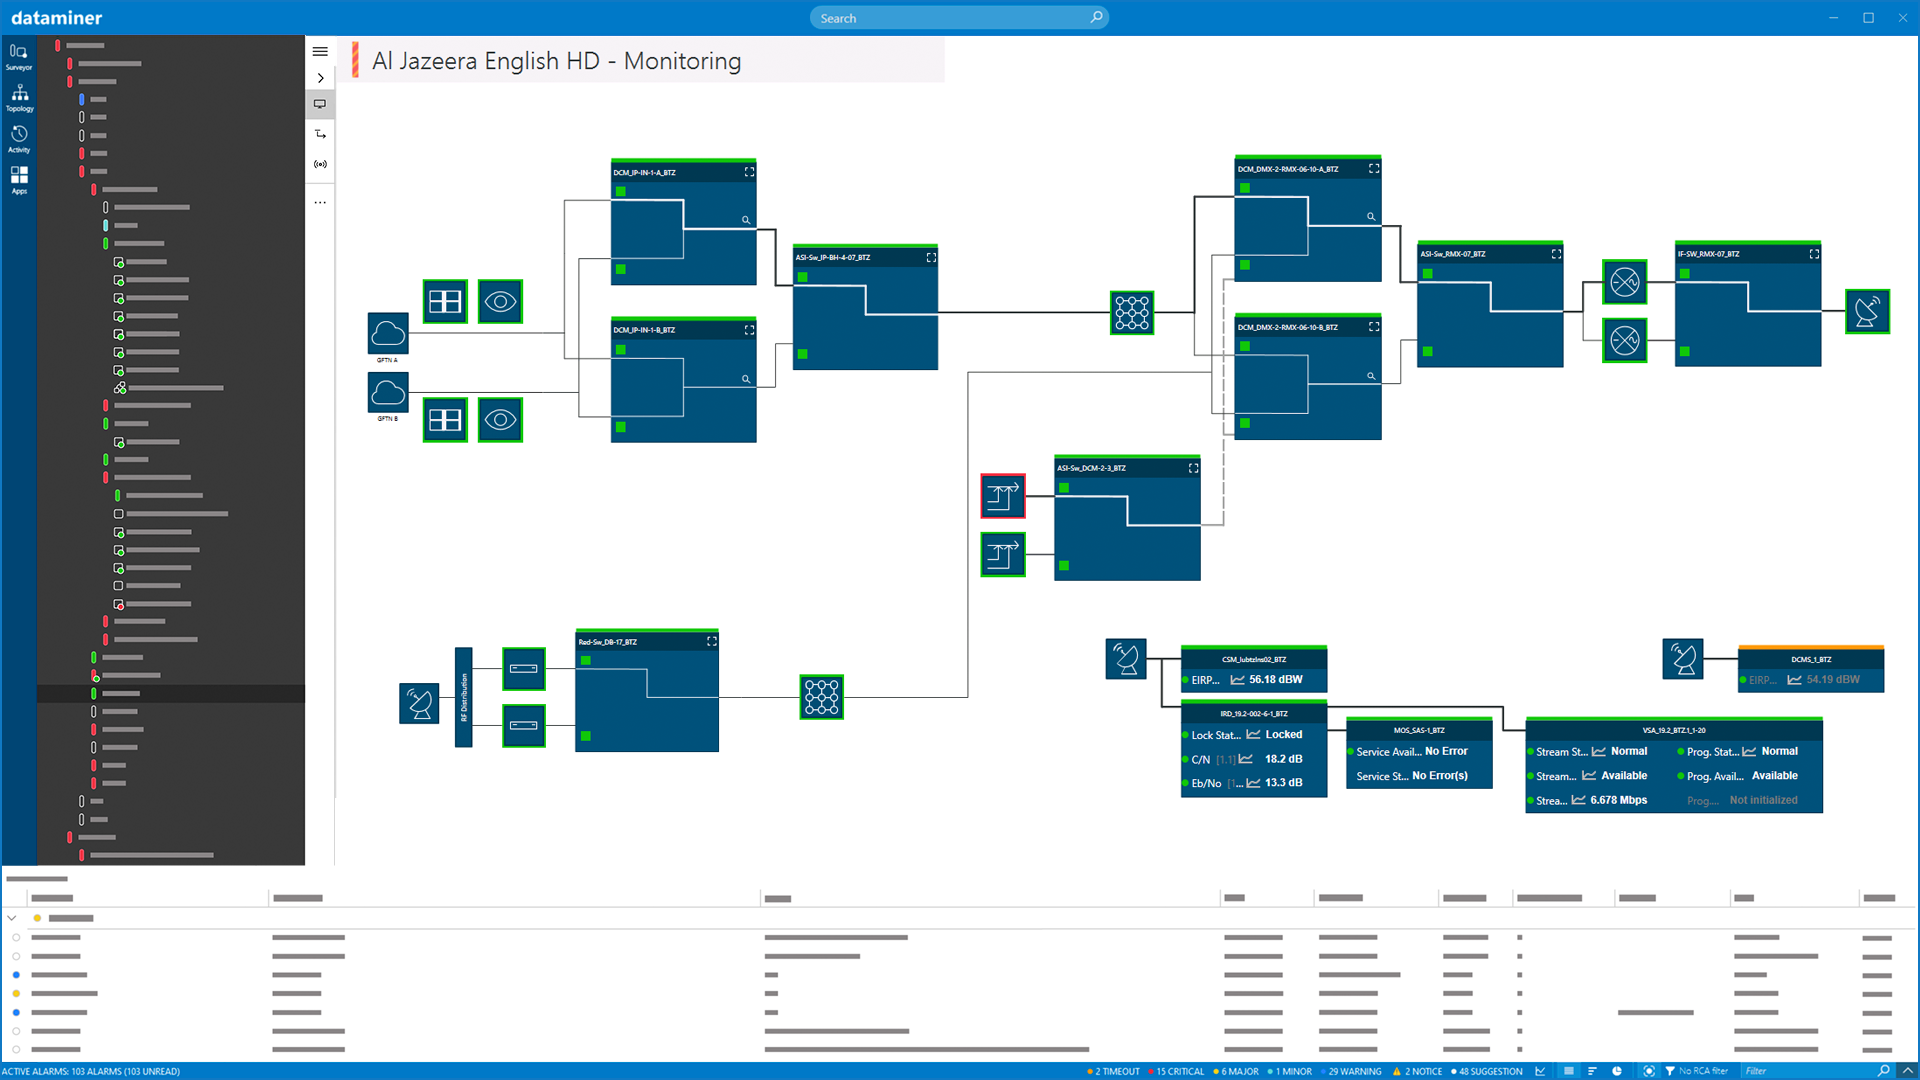Screen dimensions: 1920x1080
Task: Open trend graph for 6.678 Mbps stream
Action: (x=1578, y=800)
